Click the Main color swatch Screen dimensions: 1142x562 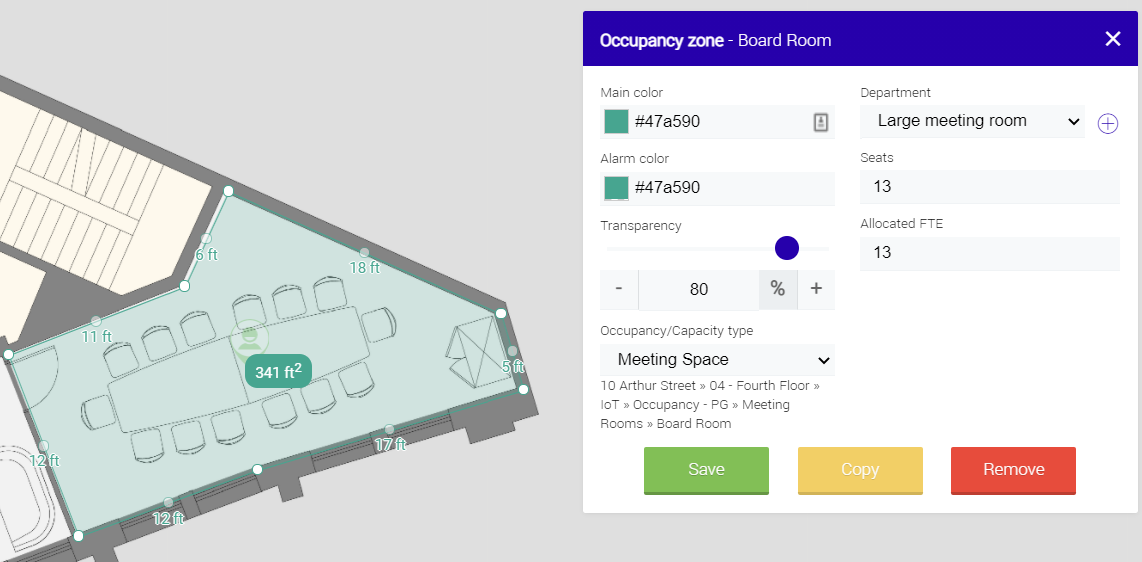pos(616,122)
